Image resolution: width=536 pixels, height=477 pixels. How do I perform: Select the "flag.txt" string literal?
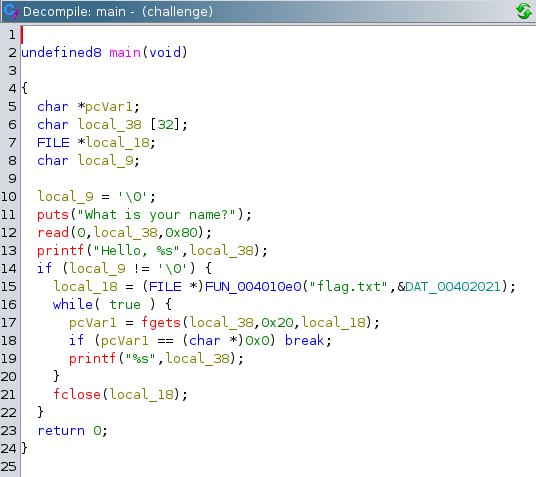point(349,287)
